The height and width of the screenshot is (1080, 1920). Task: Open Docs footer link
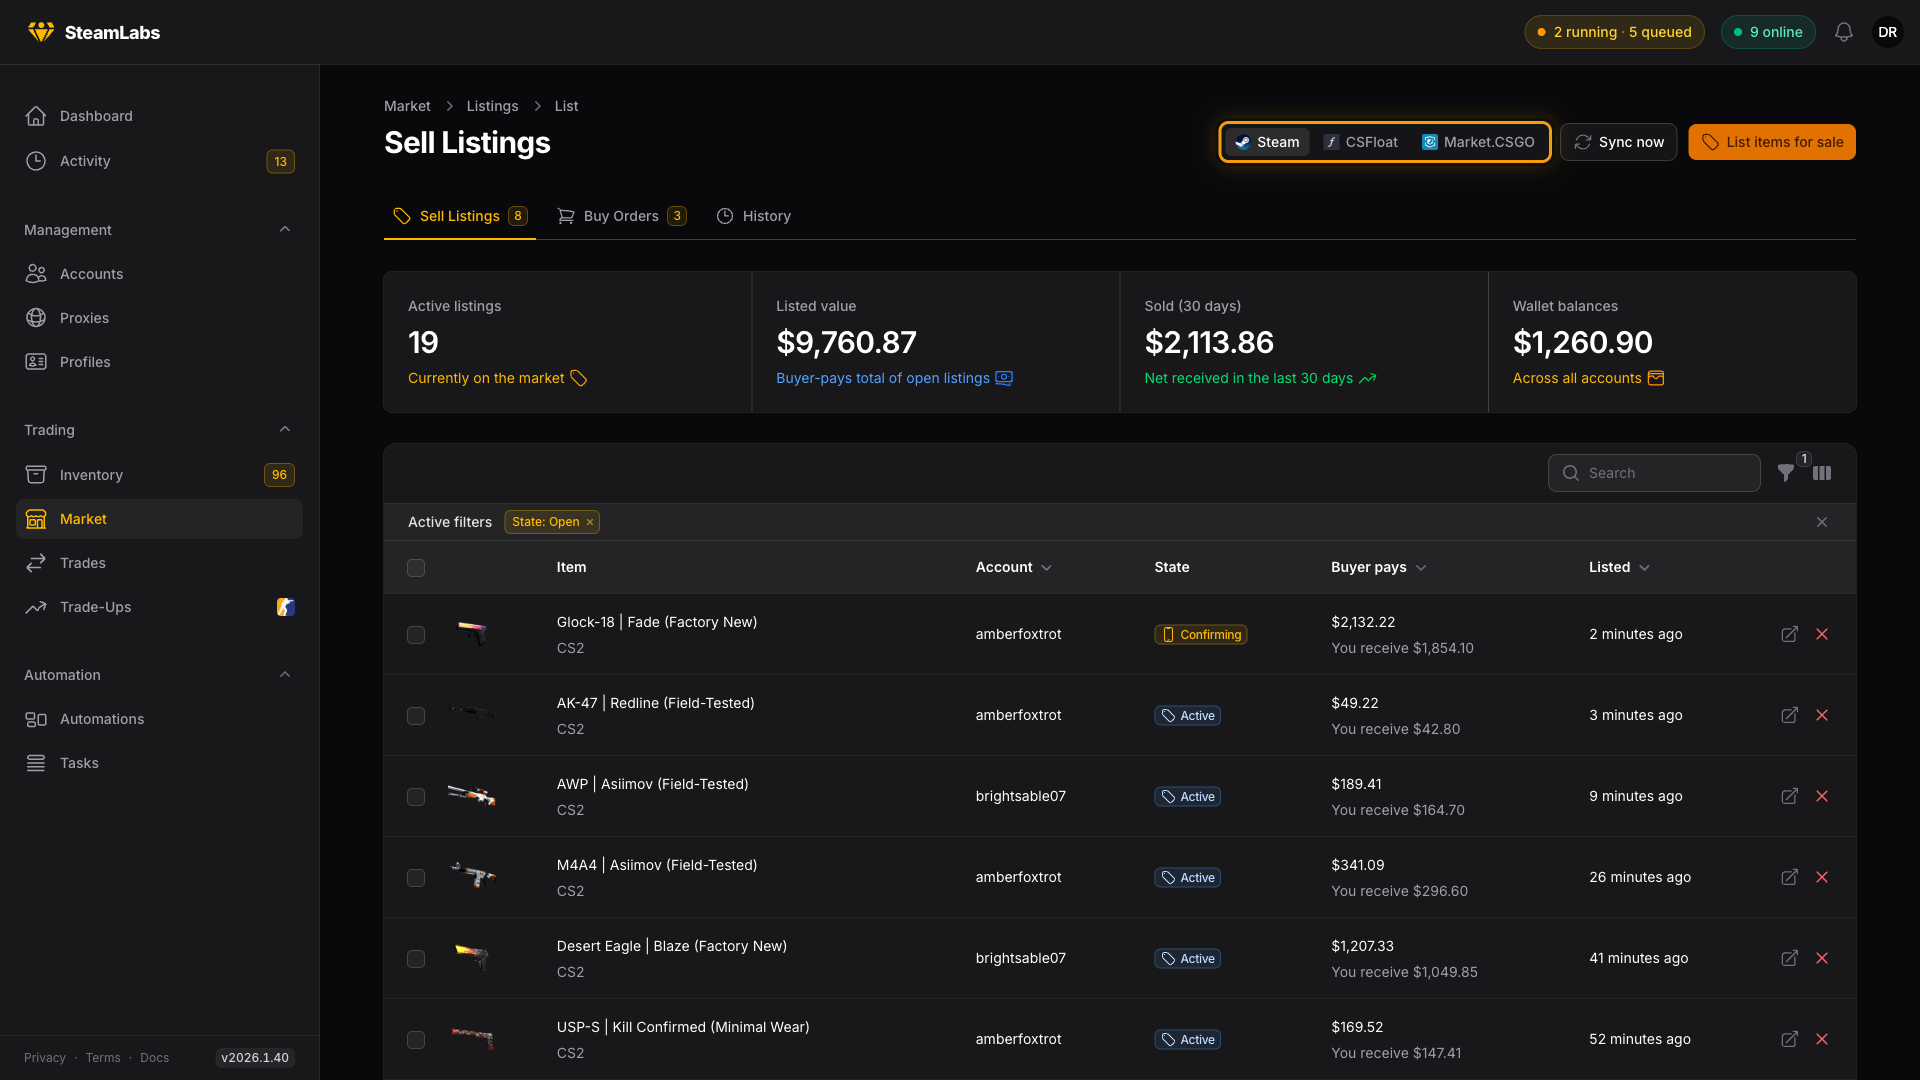pyautogui.click(x=154, y=1058)
